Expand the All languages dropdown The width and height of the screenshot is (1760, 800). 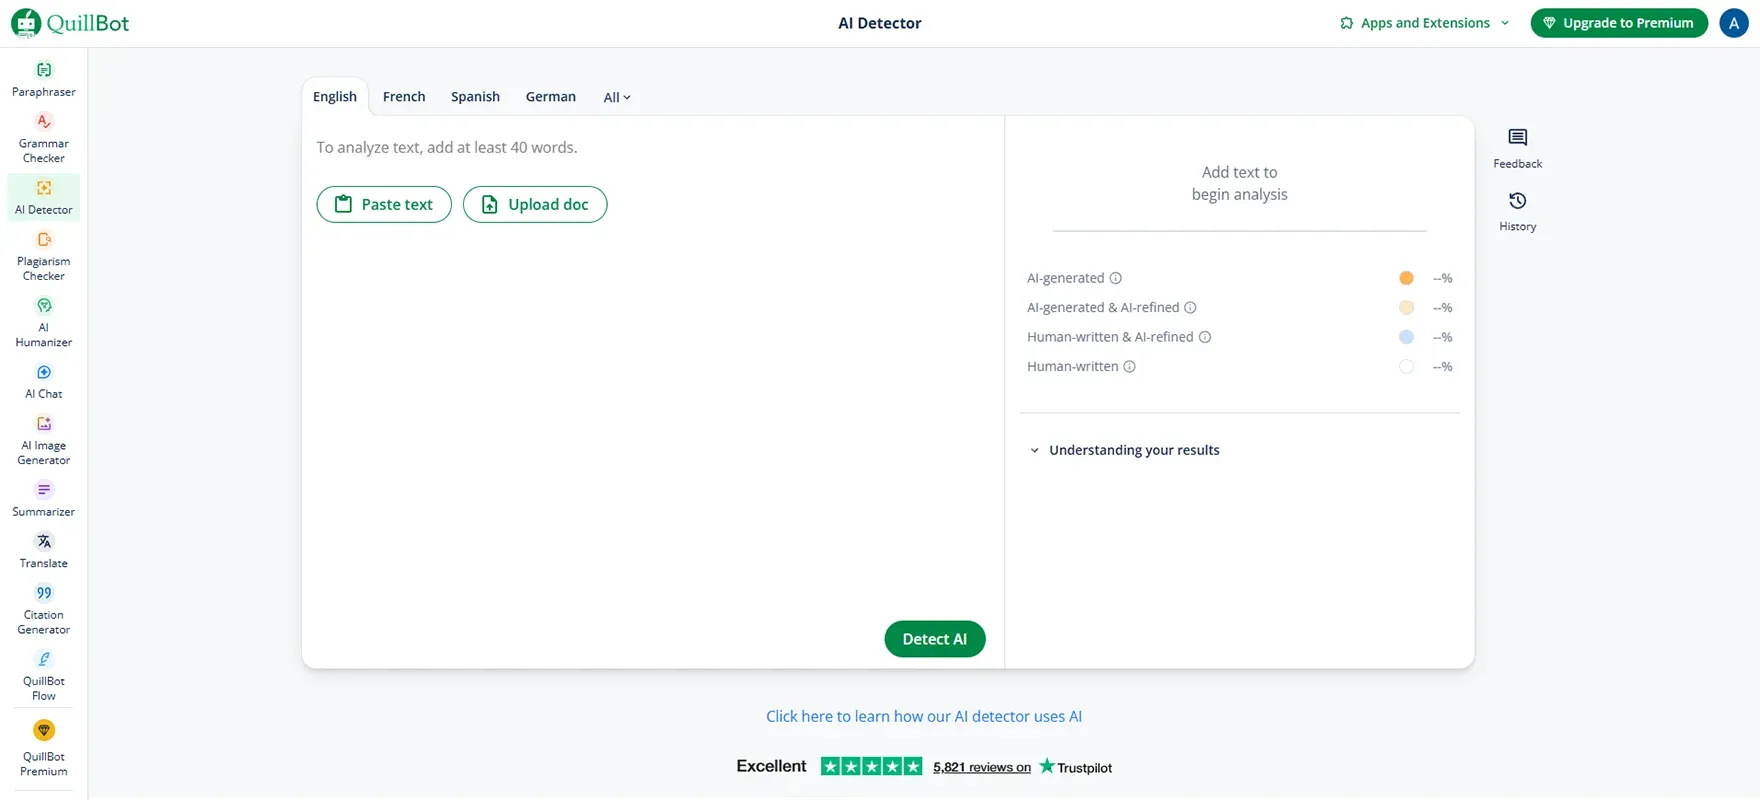[616, 97]
